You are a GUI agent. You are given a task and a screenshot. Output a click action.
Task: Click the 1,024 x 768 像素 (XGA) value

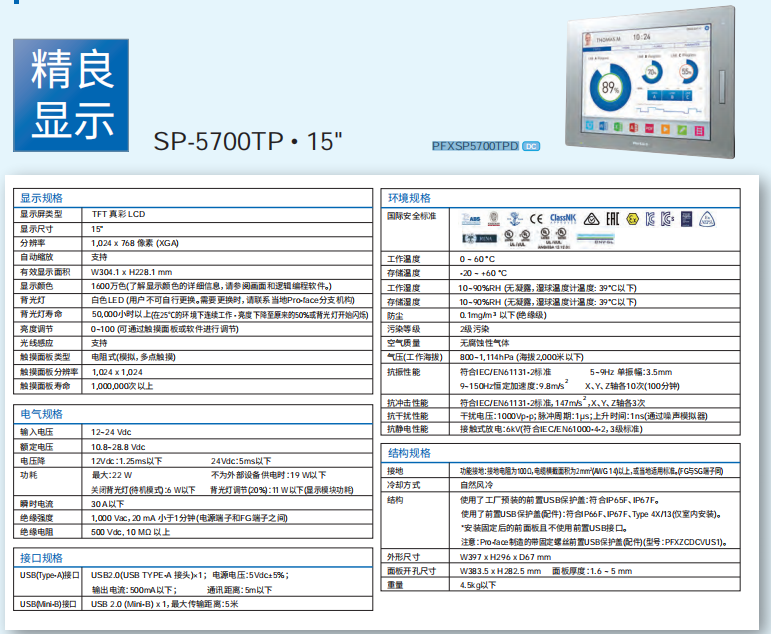[135, 243]
